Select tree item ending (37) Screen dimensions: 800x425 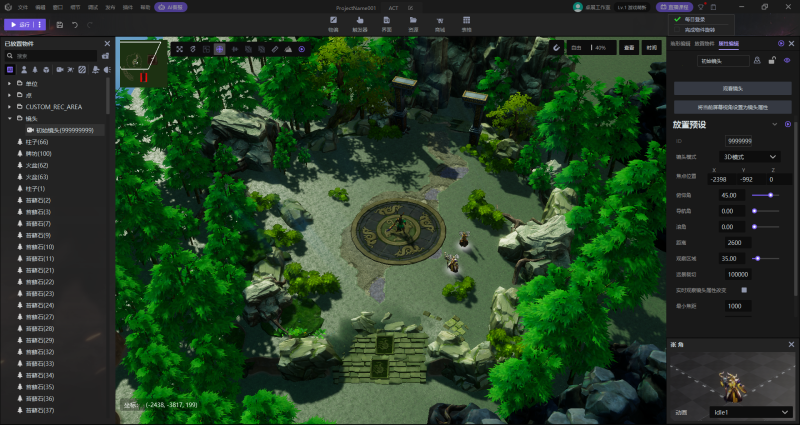tap(38, 410)
